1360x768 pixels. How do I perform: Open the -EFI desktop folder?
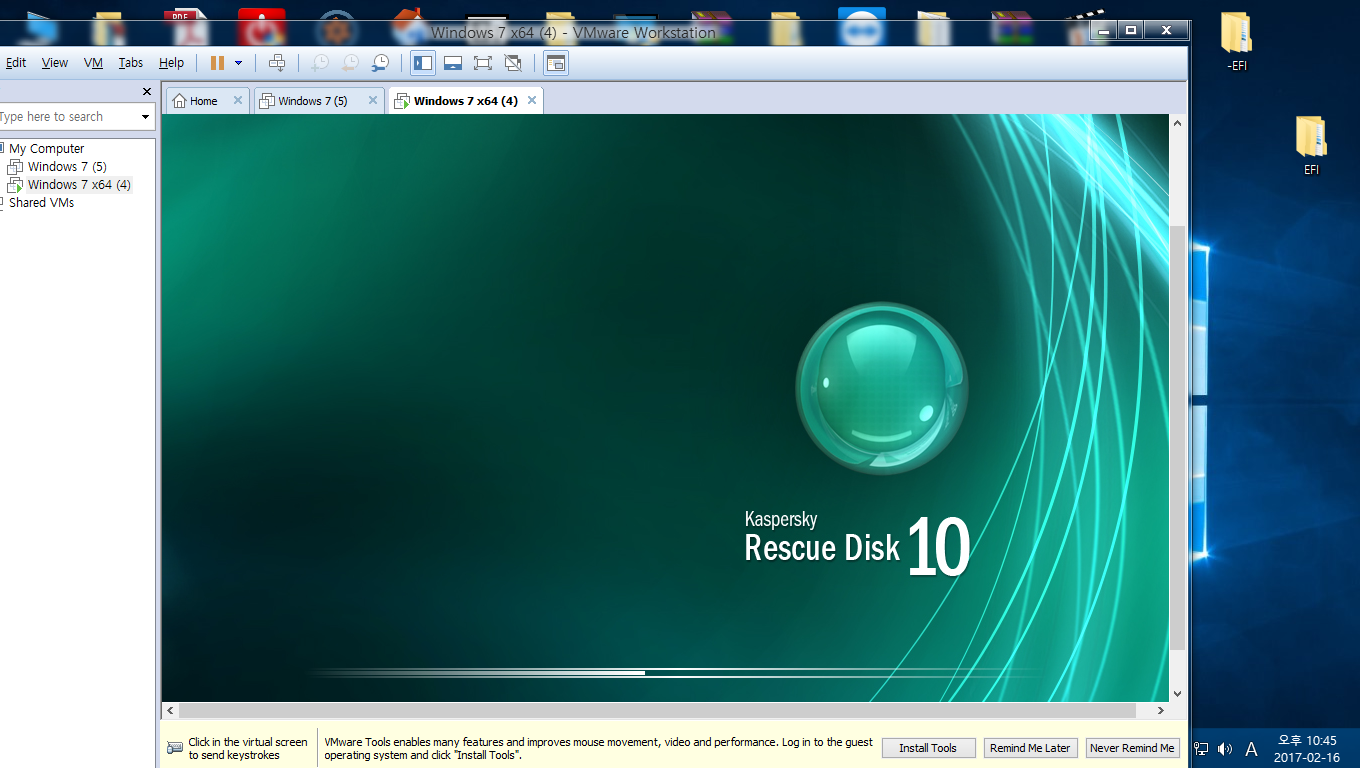coord(1237,42)
